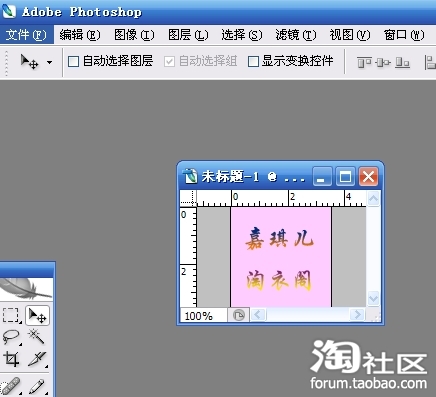Activate the Crop tool

[11, 359]
